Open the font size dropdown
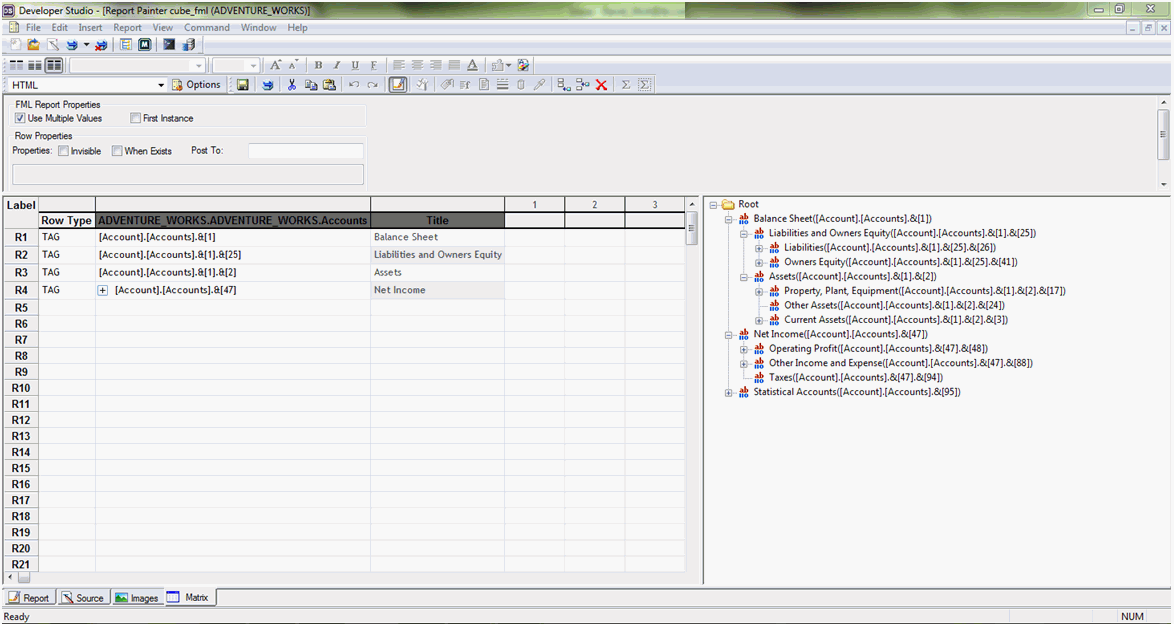Screen dimensions: 1174x624 253,66
